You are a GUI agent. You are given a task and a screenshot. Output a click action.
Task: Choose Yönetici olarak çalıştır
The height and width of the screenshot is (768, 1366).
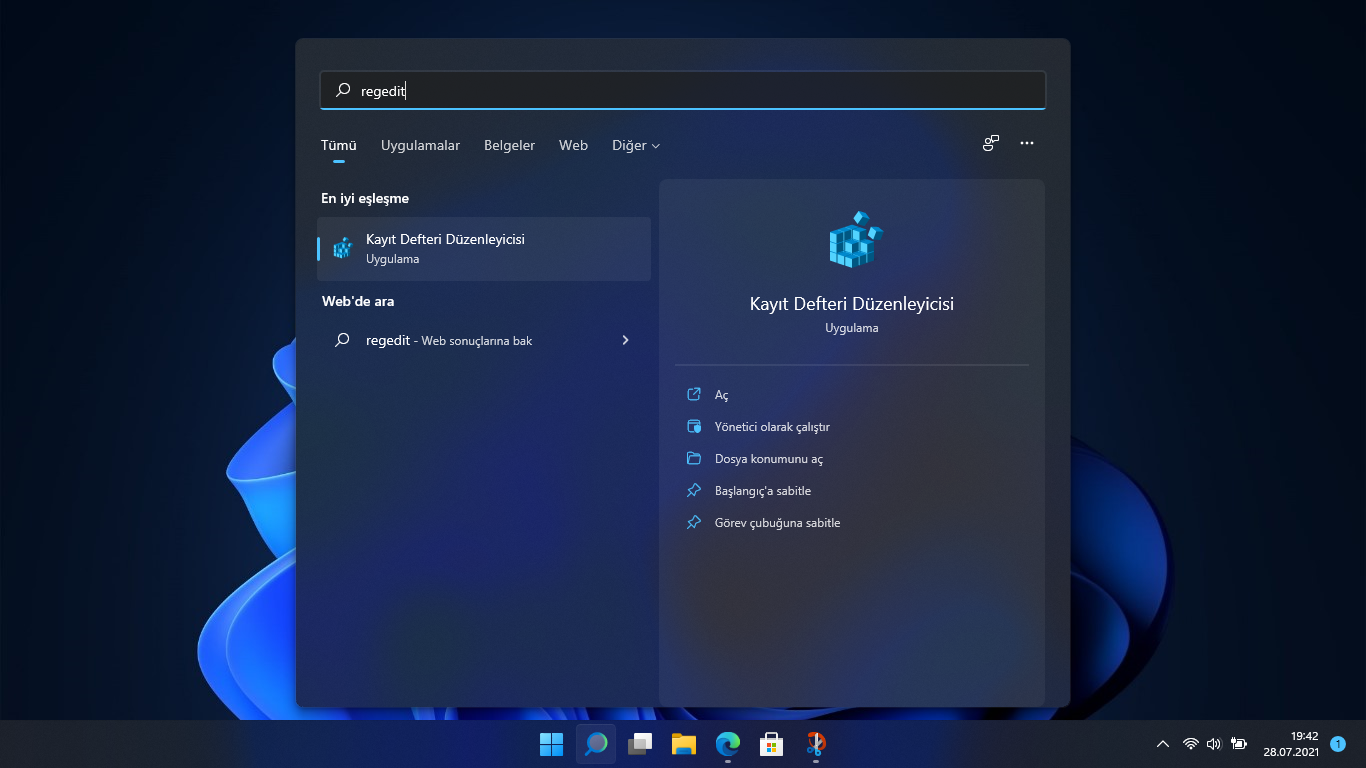[772, 427]
